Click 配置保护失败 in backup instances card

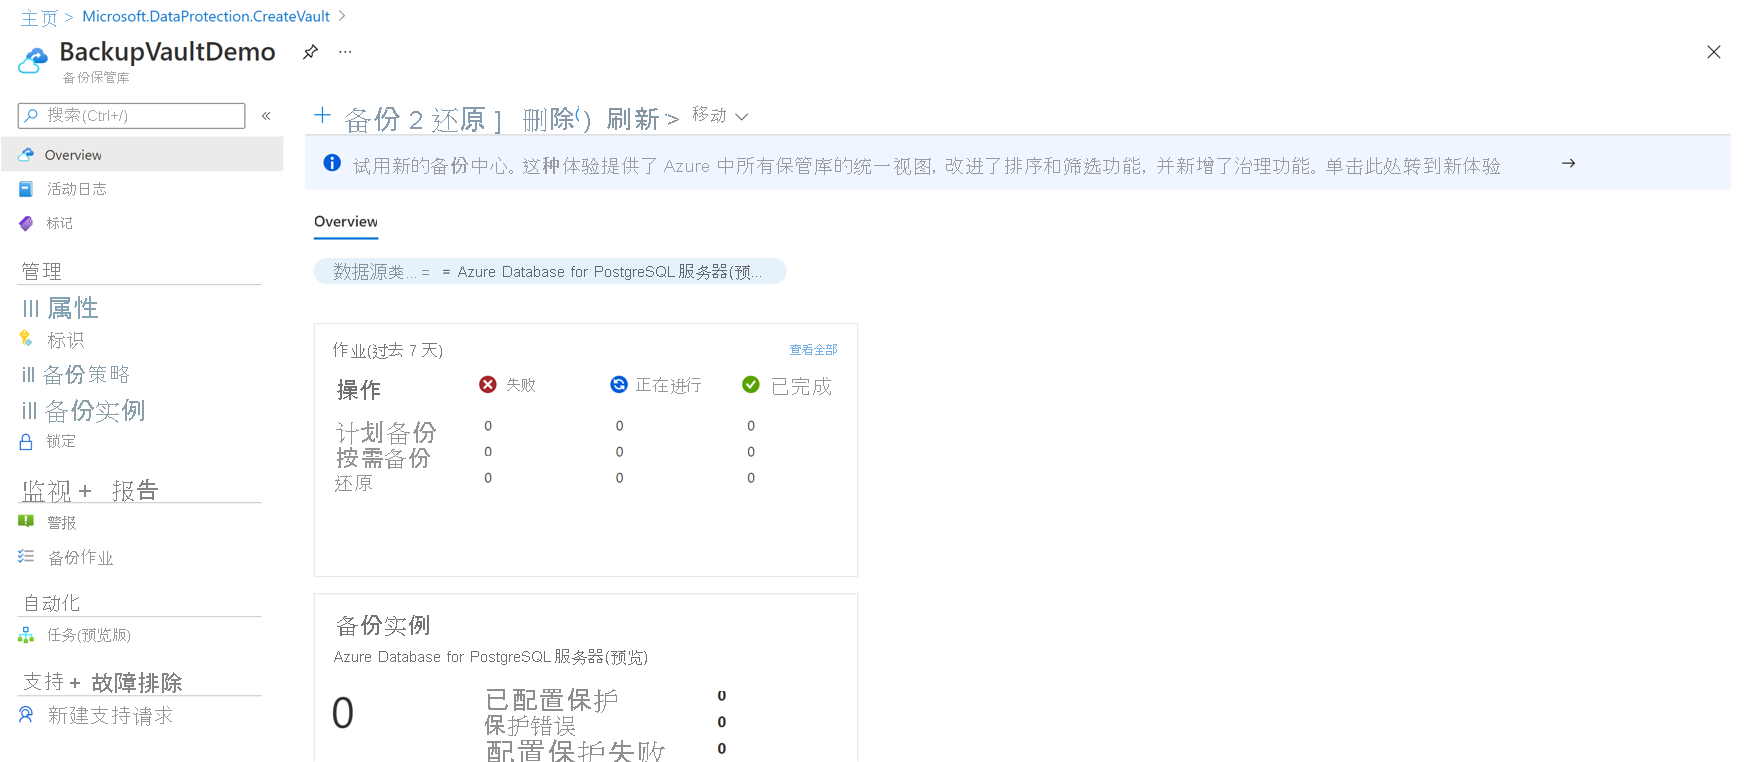coord(575,751)
